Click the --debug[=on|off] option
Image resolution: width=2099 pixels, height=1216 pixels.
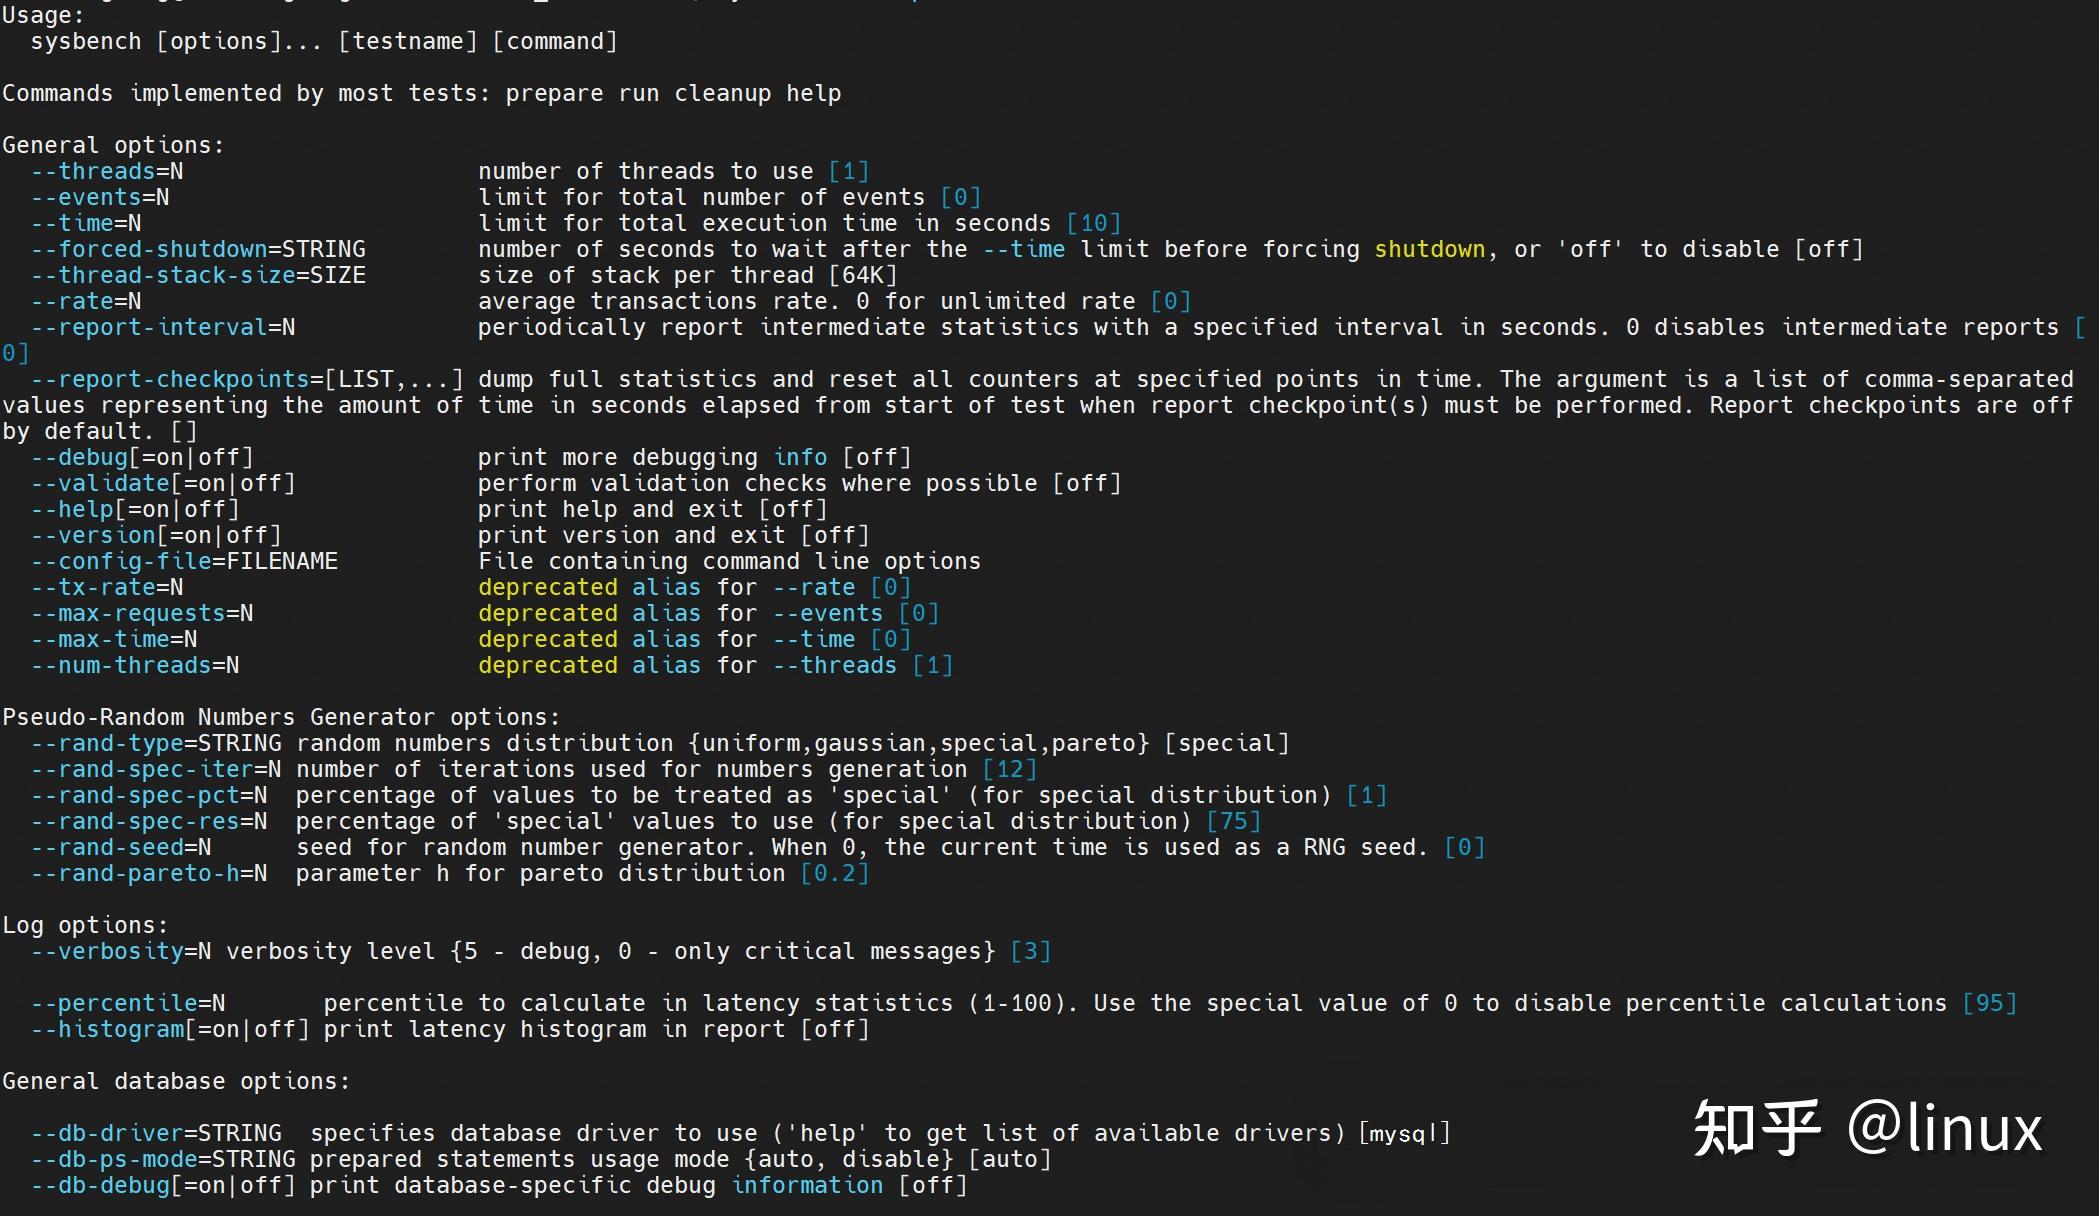click(x=142, y=457)
